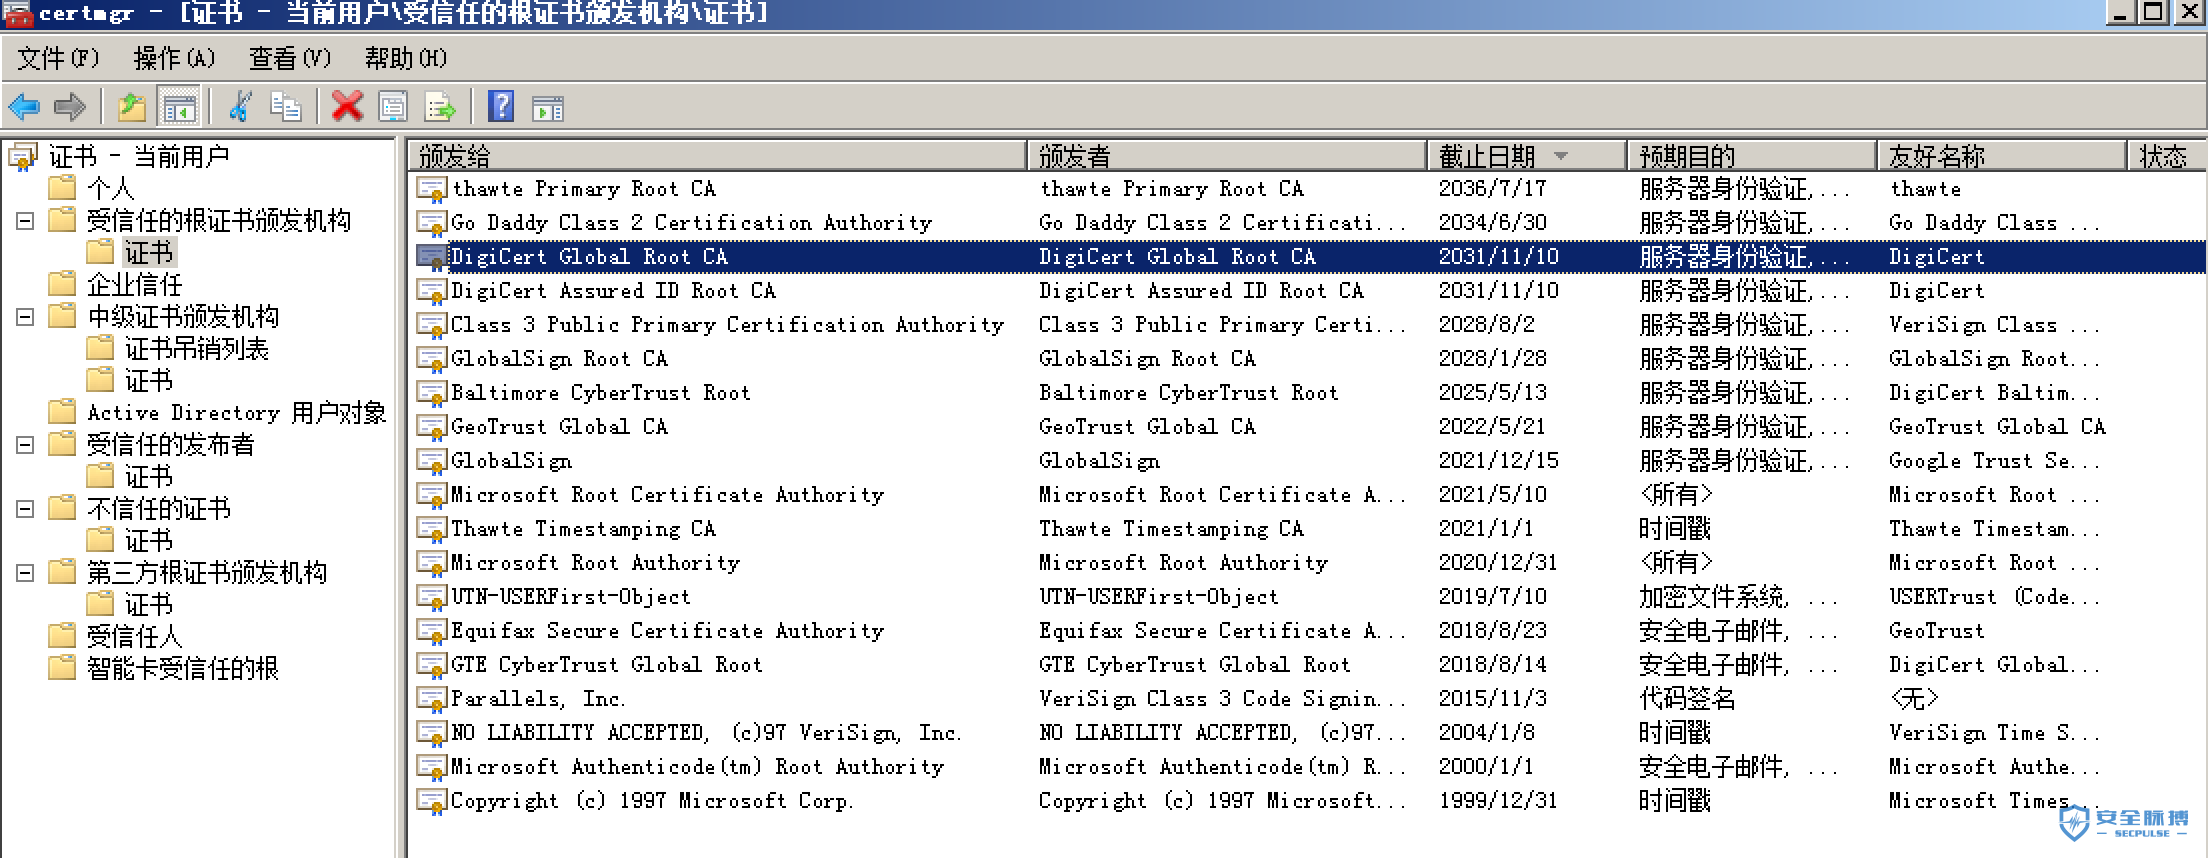Viewport: 2208px width, 858px height.
Task: Collapse the 中级证书颁发机构 tree node
Action: click(25, 317)
